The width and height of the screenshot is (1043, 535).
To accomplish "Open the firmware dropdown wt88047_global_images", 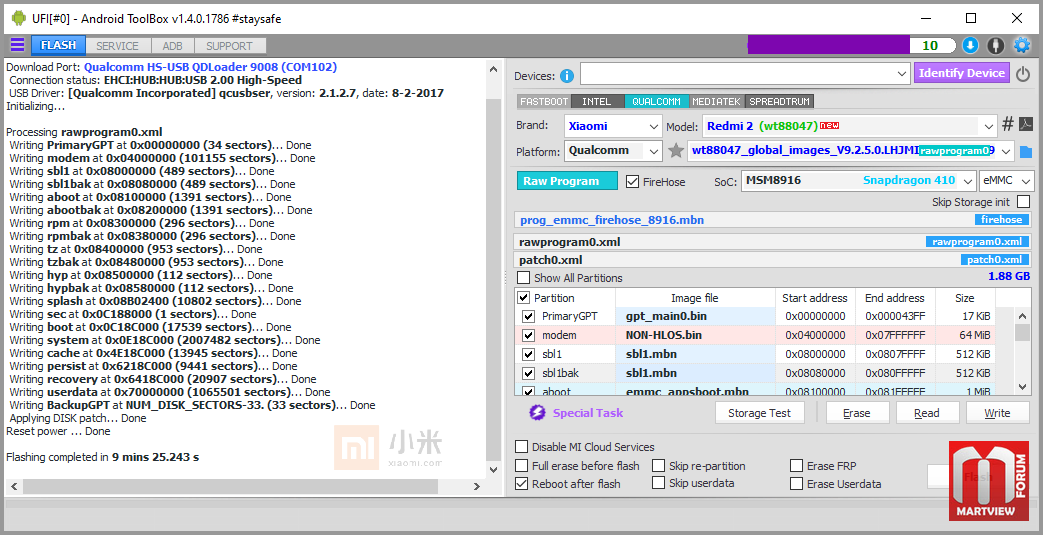I will (851, 150).
